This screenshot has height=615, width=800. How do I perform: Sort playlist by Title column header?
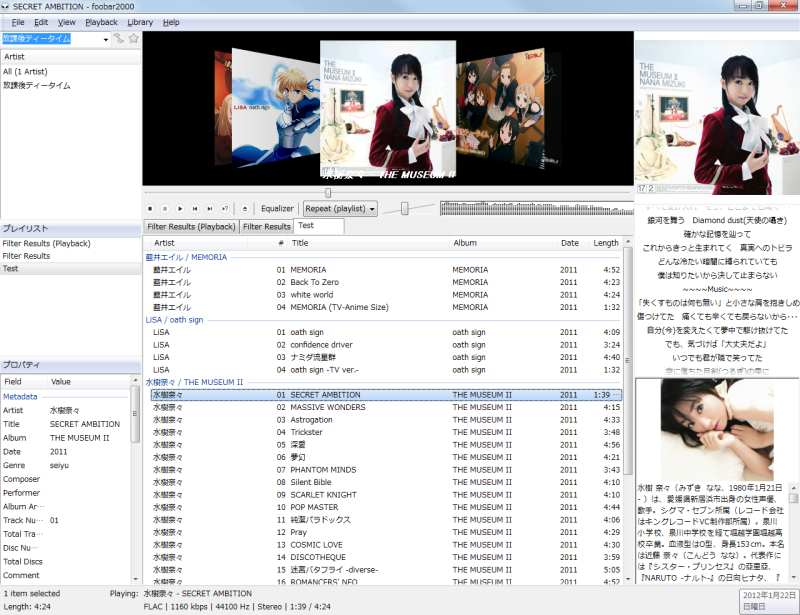[x=369, y=243]
